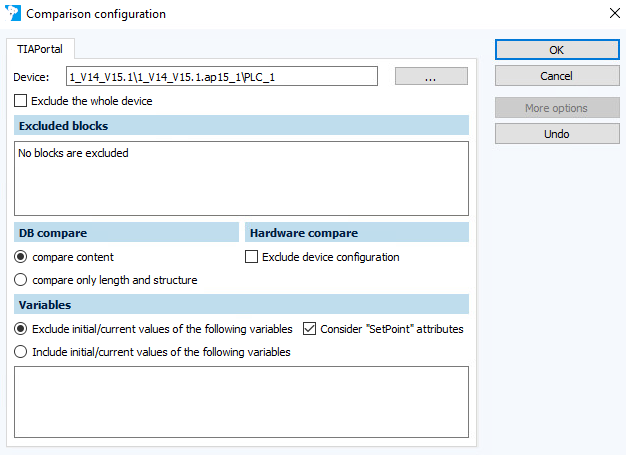Confirm the settings with OK
Viewport: 626px width, 455px height.
[x=549, y=49]
